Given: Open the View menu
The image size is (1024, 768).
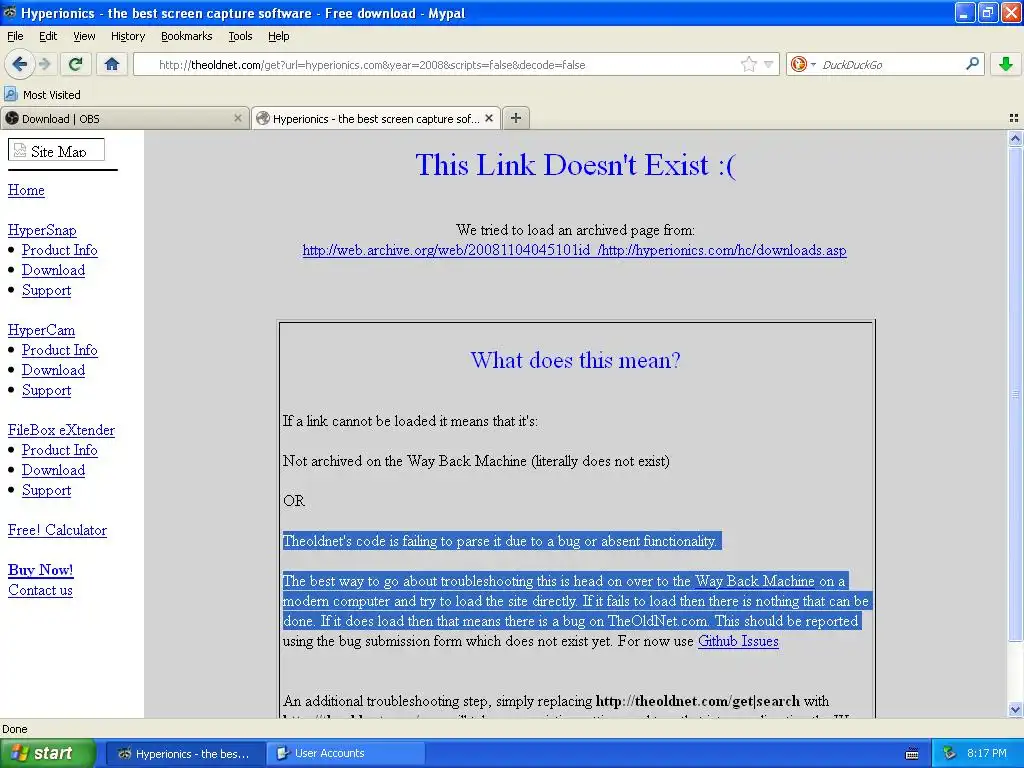Looking at the screenshot, I should coord(84,36).
